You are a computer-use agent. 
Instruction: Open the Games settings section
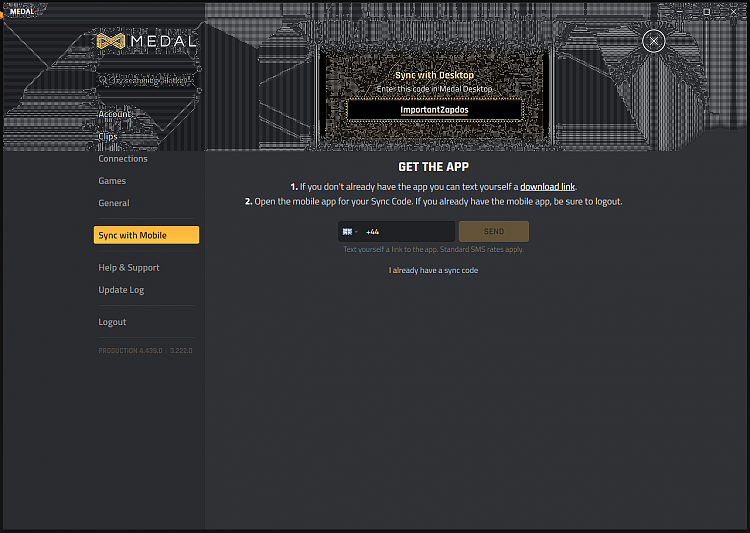click(x=112, y=181)
